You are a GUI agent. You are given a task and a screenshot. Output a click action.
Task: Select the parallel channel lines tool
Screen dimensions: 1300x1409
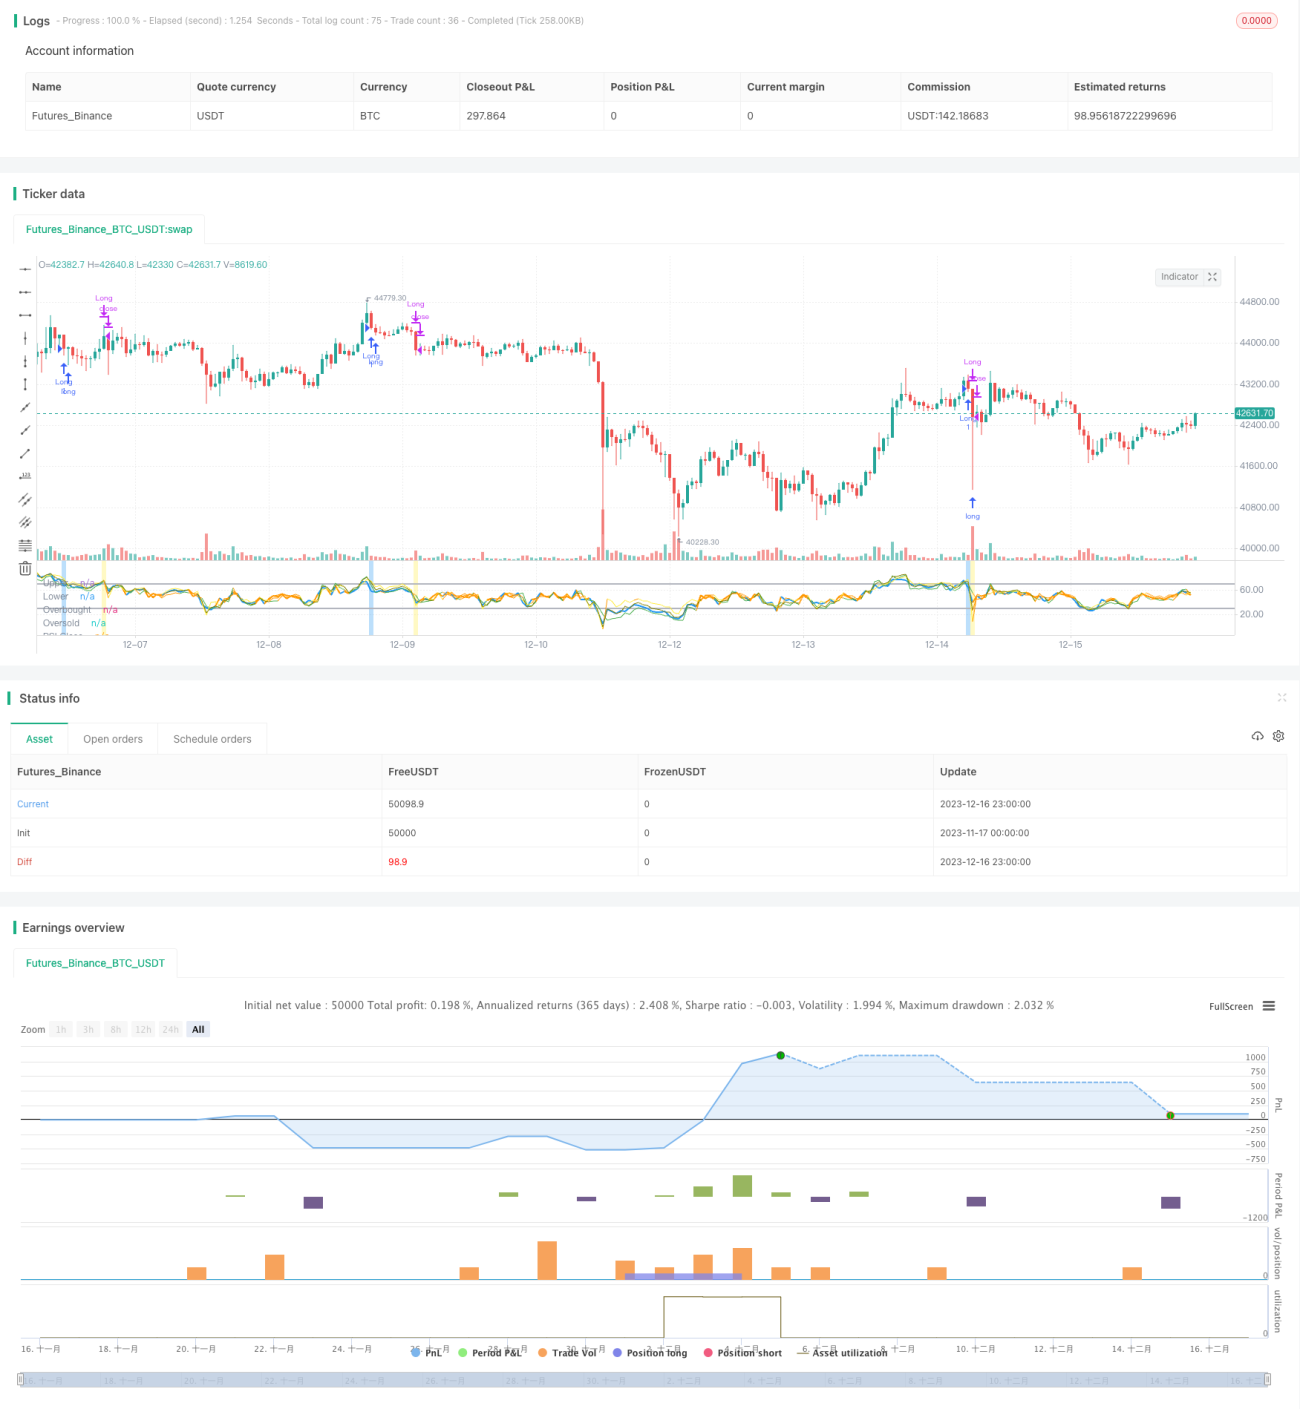click(25, 499)
